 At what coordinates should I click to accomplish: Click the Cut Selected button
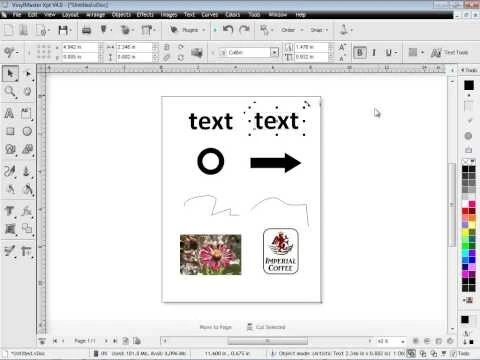tap(266, 327)
